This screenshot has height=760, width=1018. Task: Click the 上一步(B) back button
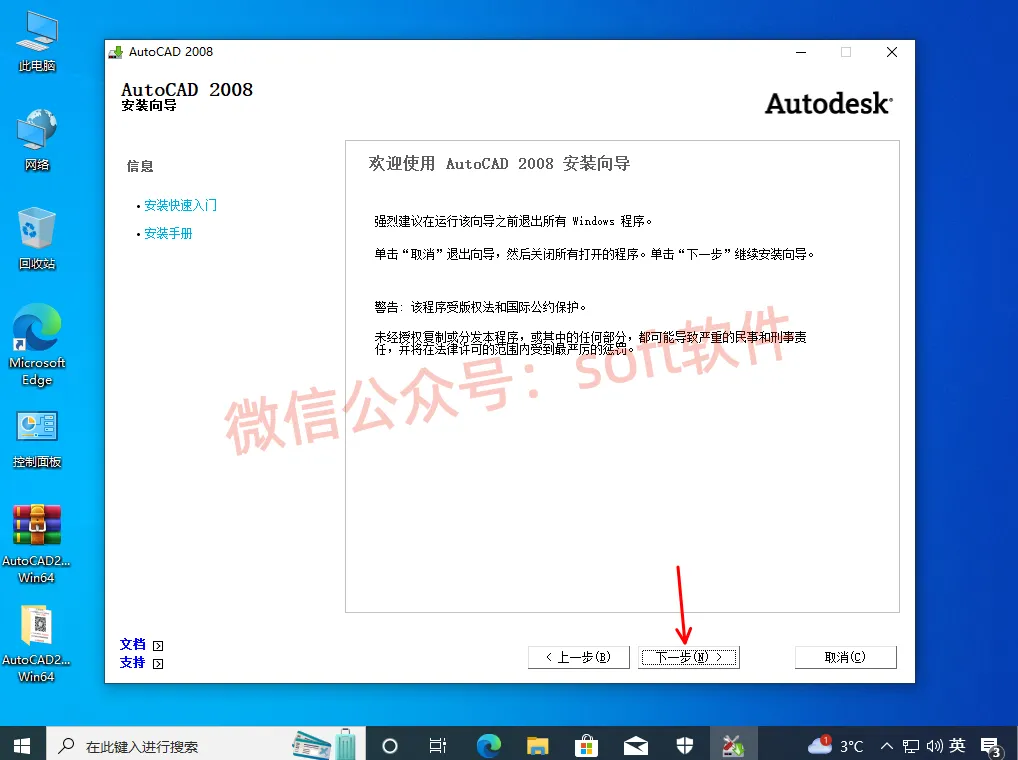pos(578,657)
